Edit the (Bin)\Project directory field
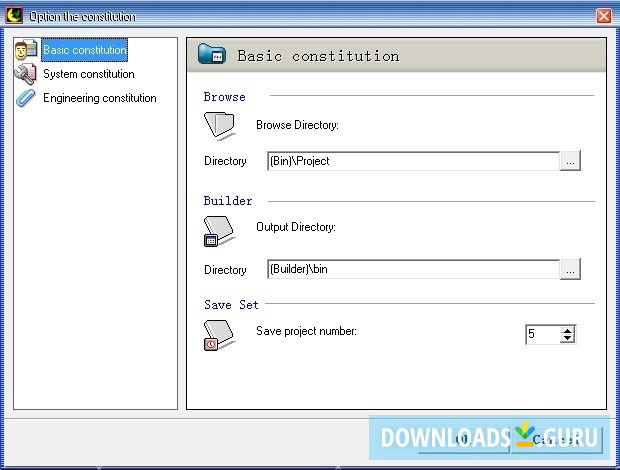The width and height of the screenshot is (620, 470). (413, 161)
